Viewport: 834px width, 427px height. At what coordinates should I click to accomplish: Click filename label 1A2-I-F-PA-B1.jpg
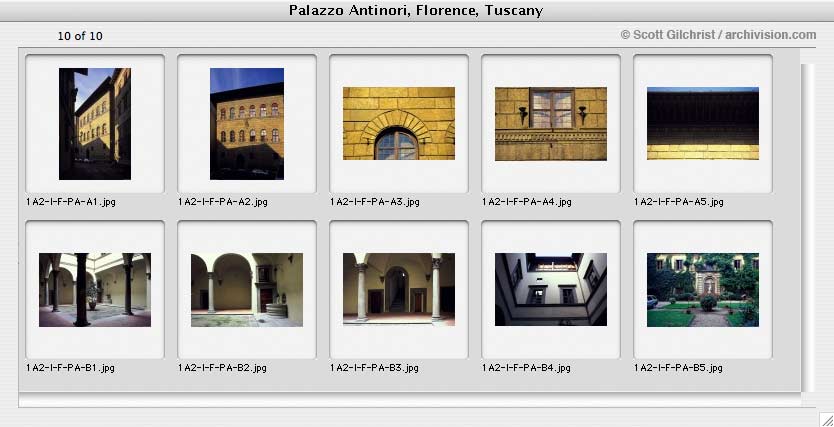(70, 368)
